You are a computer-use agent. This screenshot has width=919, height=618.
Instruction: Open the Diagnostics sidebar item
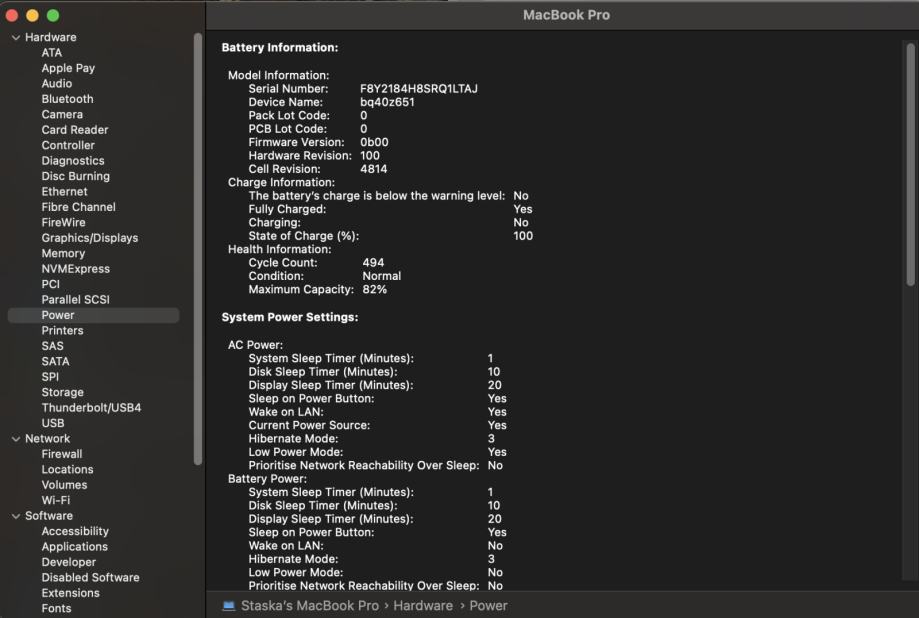73,161
